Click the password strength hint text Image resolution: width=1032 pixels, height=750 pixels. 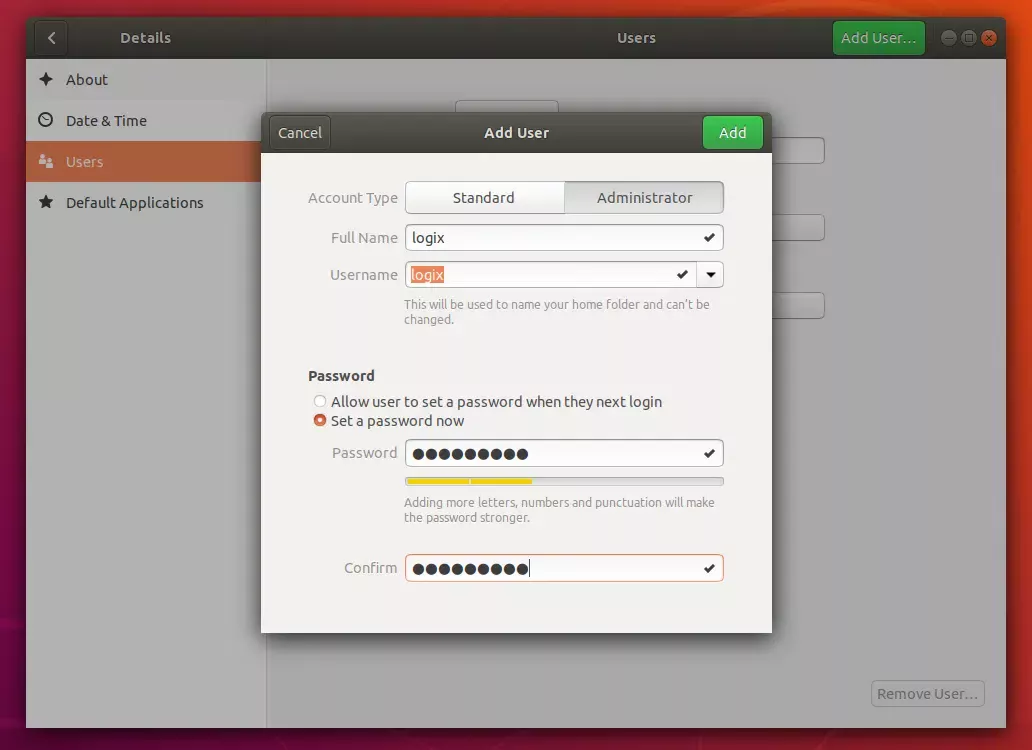(559, 510)
